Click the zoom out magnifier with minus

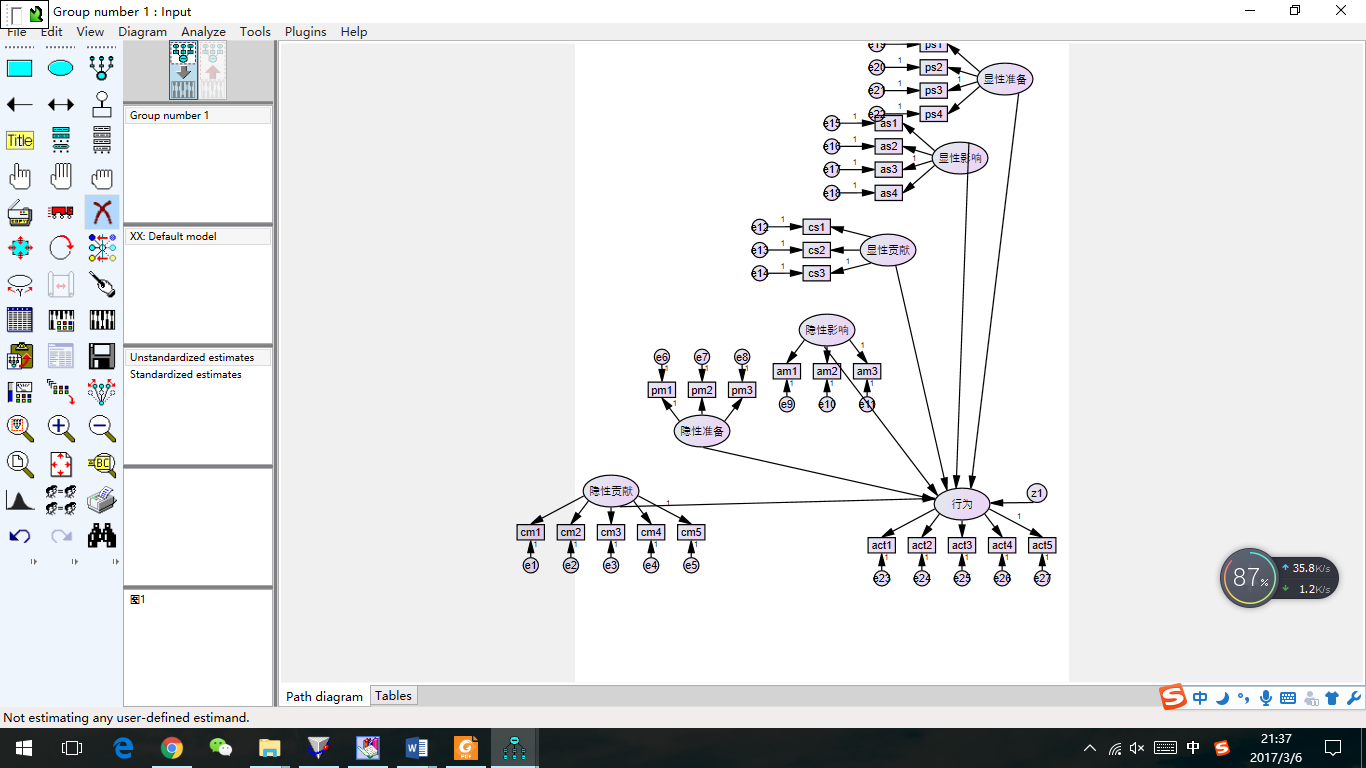(x=101, y=428)
